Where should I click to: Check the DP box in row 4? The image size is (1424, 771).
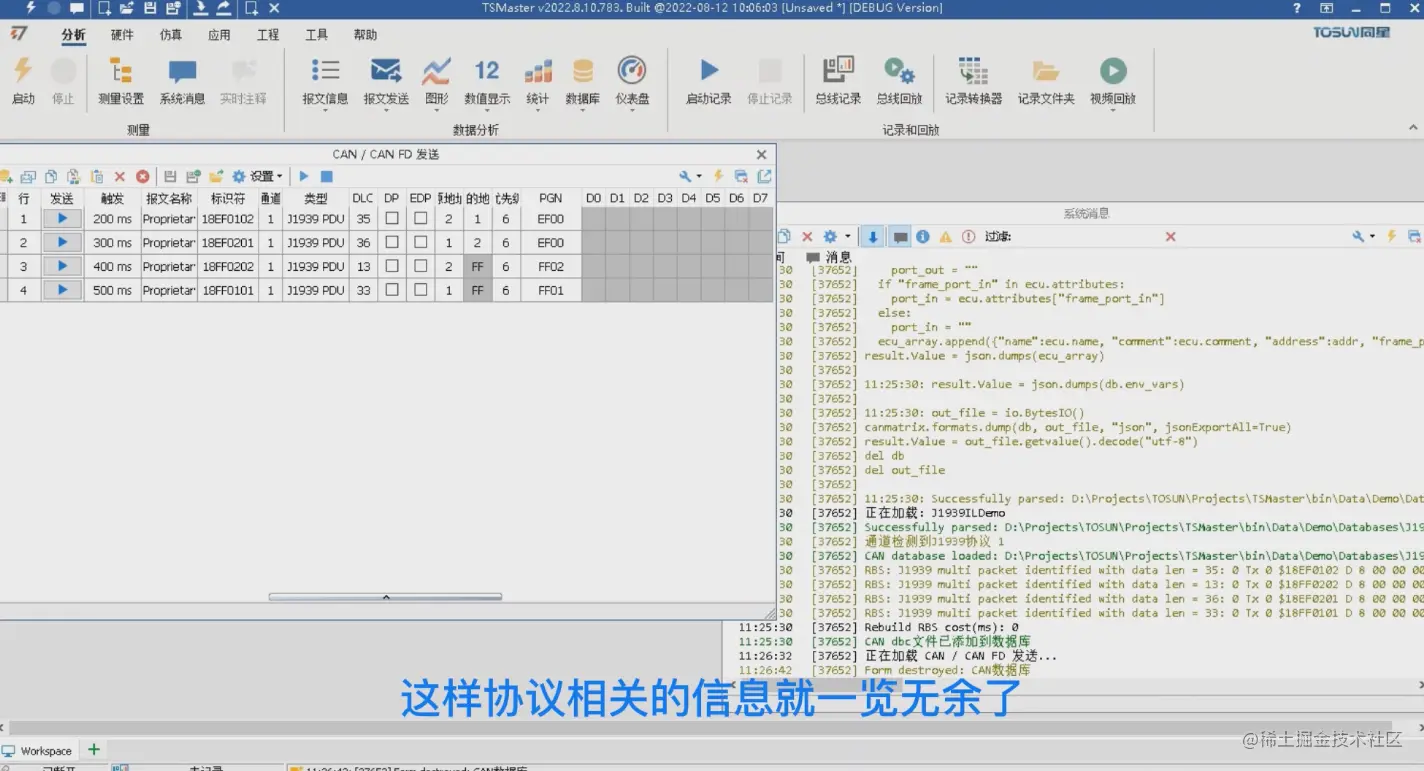click(x=392, y=290)
